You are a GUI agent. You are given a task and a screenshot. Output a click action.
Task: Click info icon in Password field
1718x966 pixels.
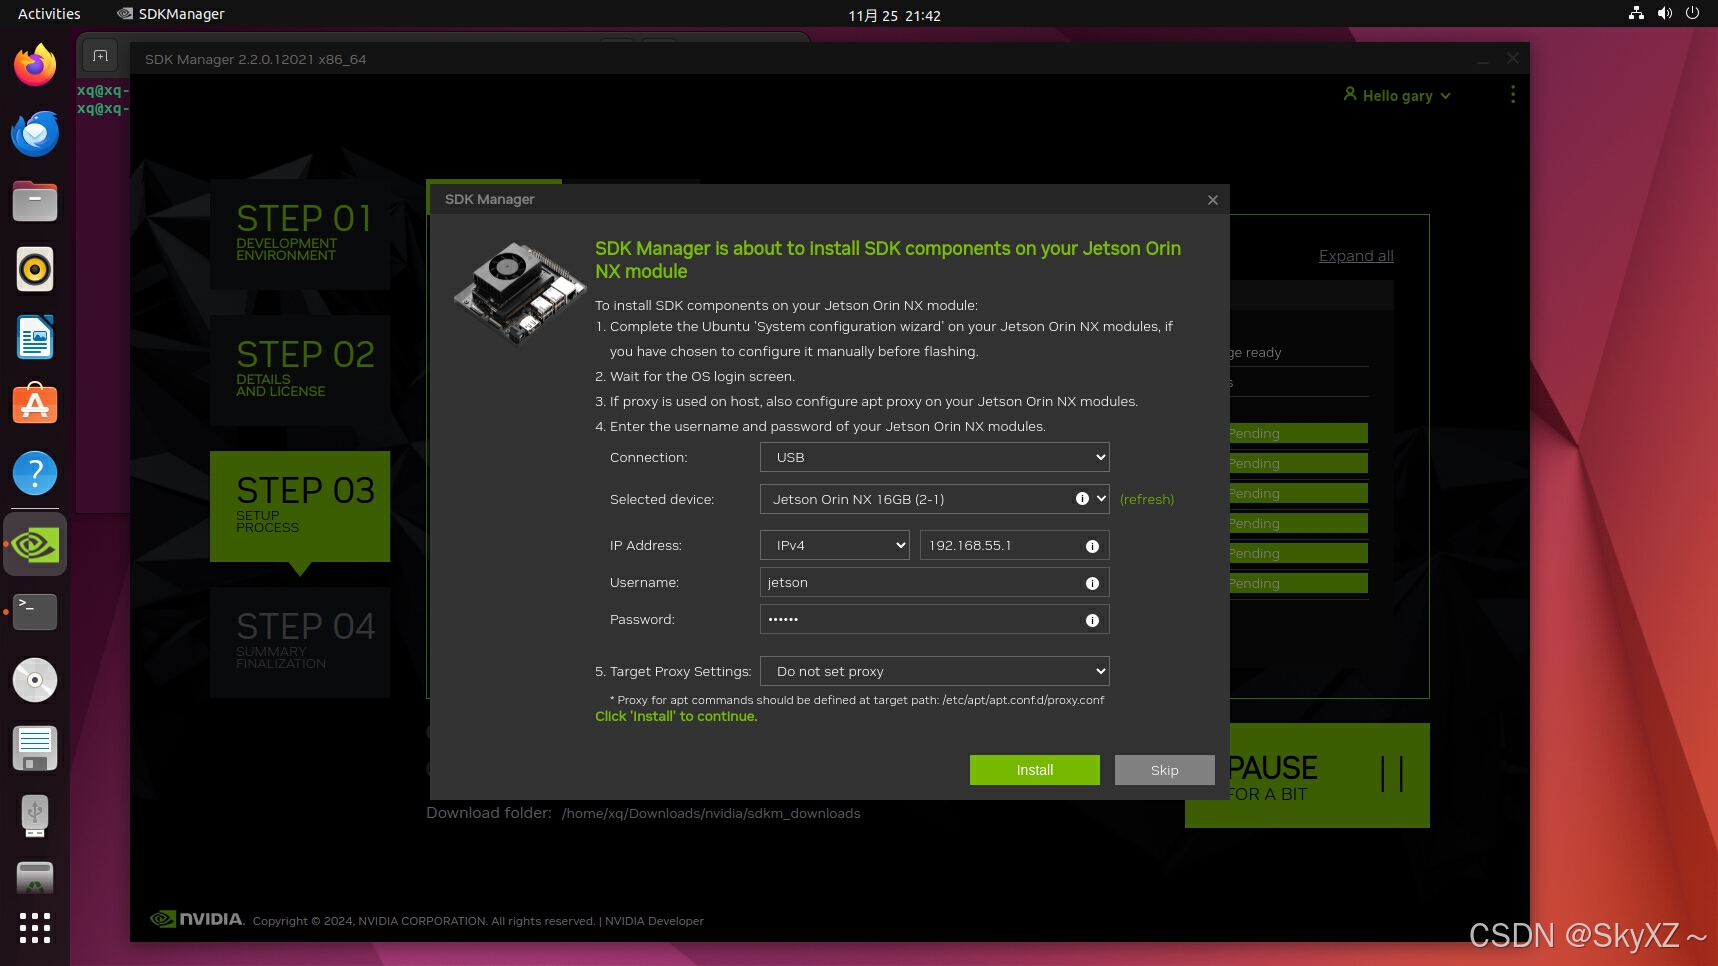point(1092,620)
